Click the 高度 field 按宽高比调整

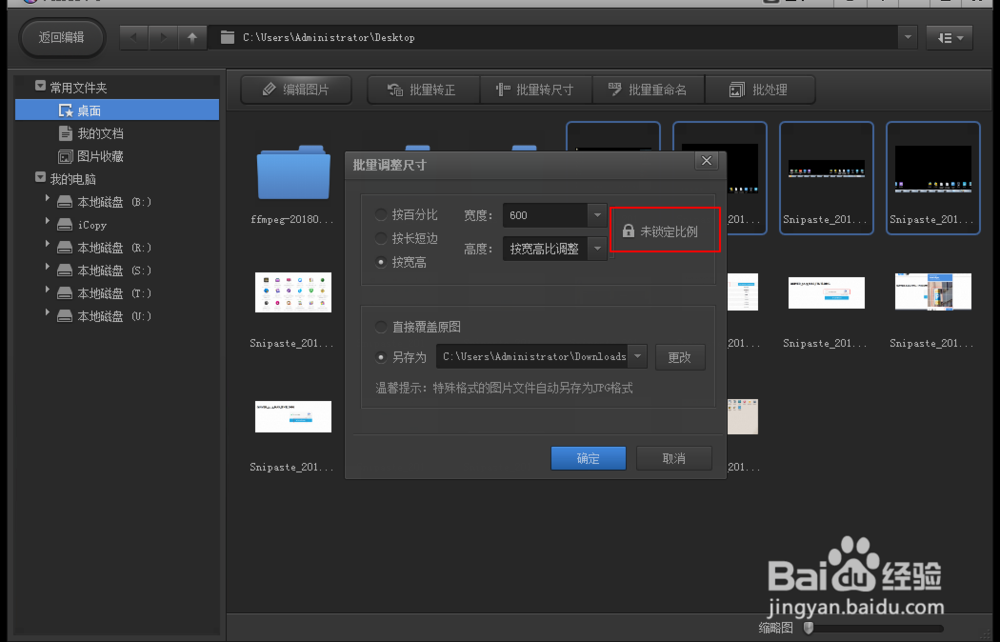coord(545,249)
